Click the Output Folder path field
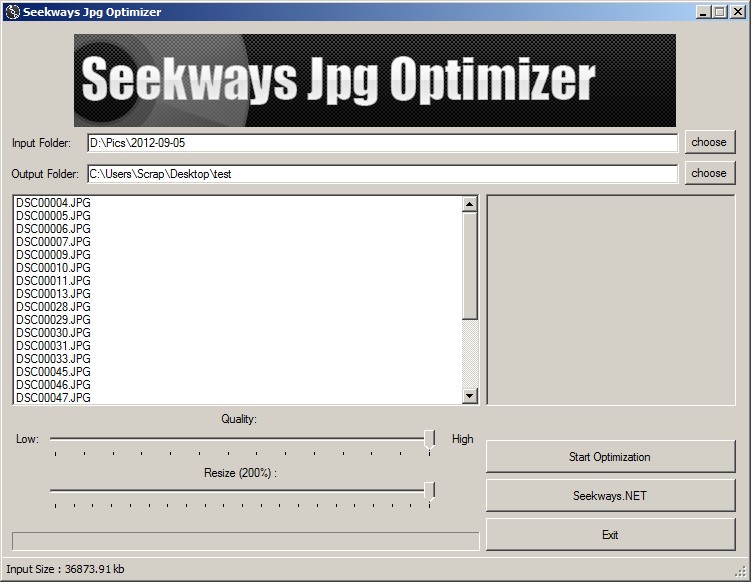Screen dimensions: 751x582 [x=383, y=174]
